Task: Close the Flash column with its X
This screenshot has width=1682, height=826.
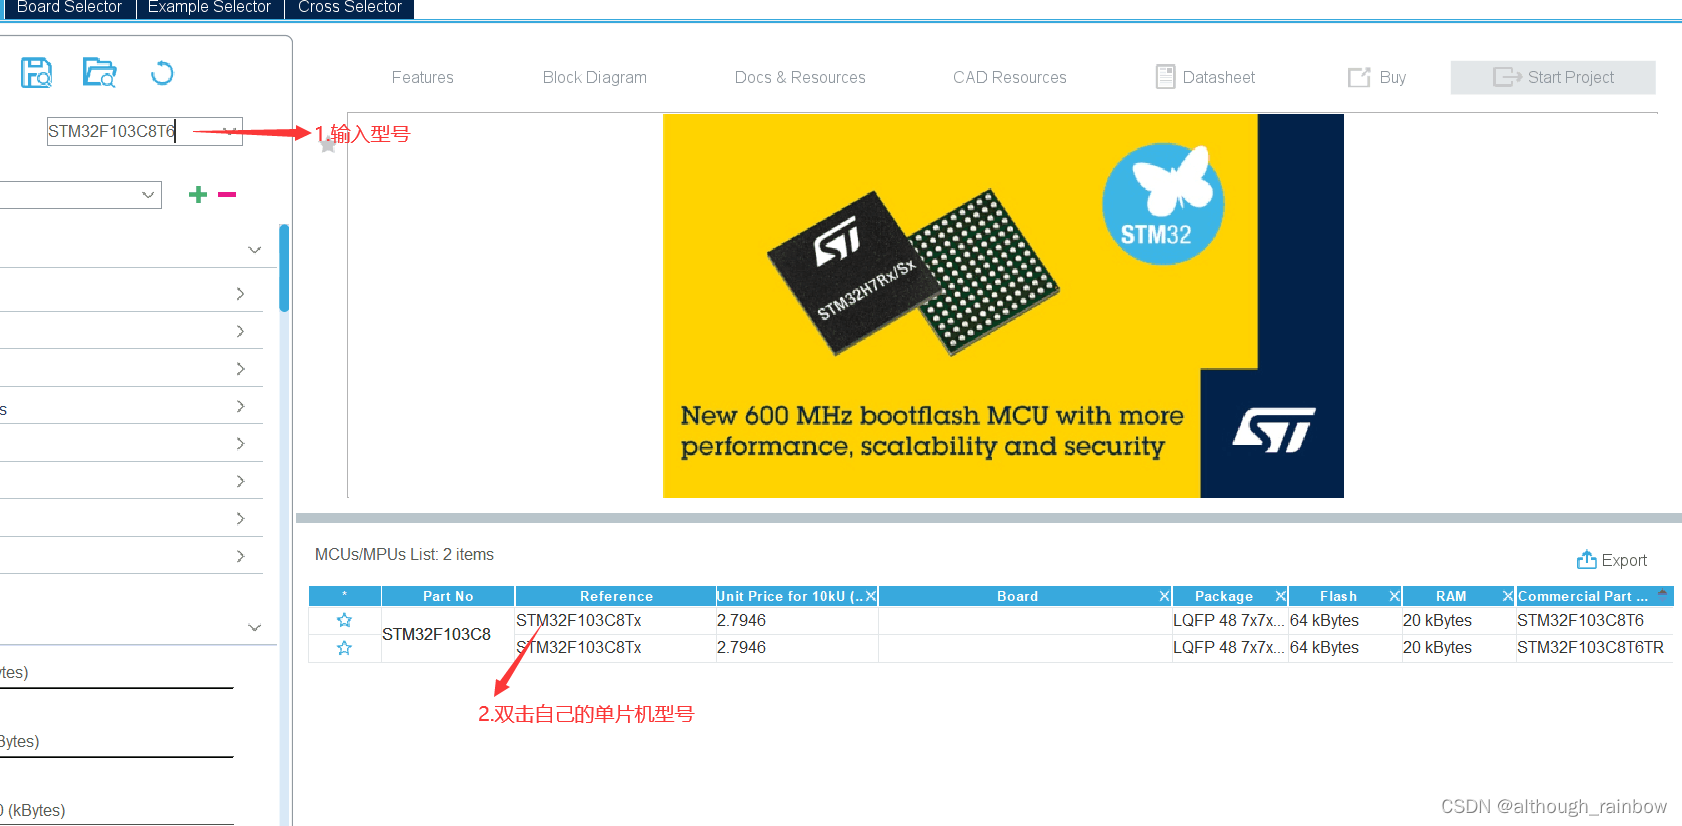Action: (1394, 596)
